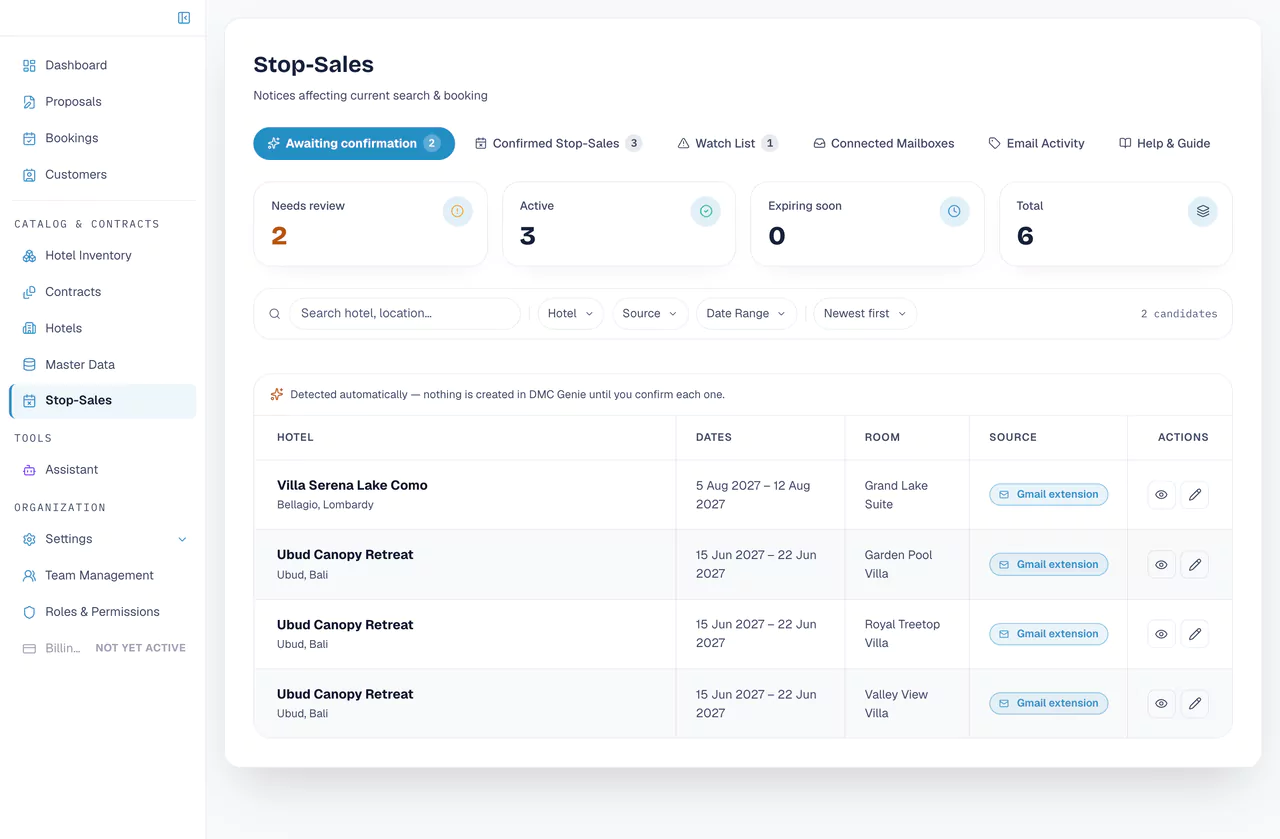This screenshot has width=1280, height=839.
Task: Click the Hotels sidebar item
Action: pyautogui.click(x=103, y=328)
